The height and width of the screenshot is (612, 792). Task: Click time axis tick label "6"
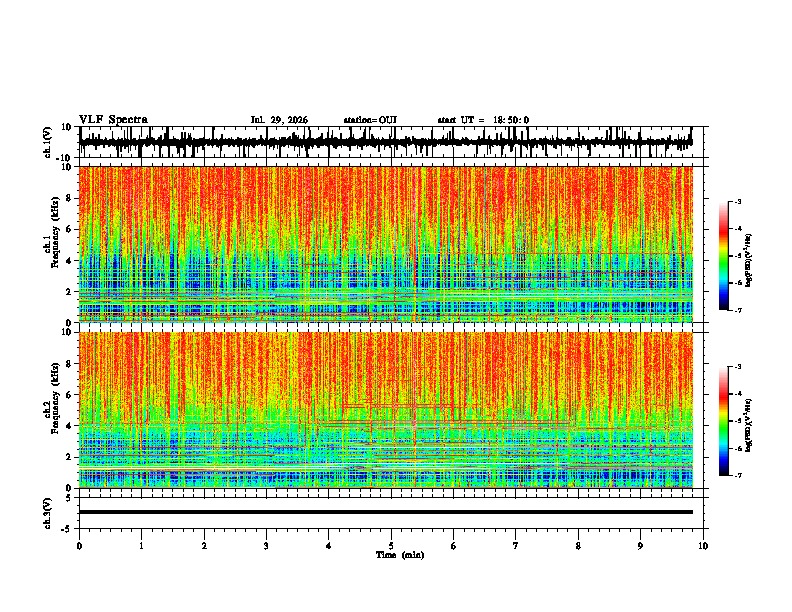[453, 546]
